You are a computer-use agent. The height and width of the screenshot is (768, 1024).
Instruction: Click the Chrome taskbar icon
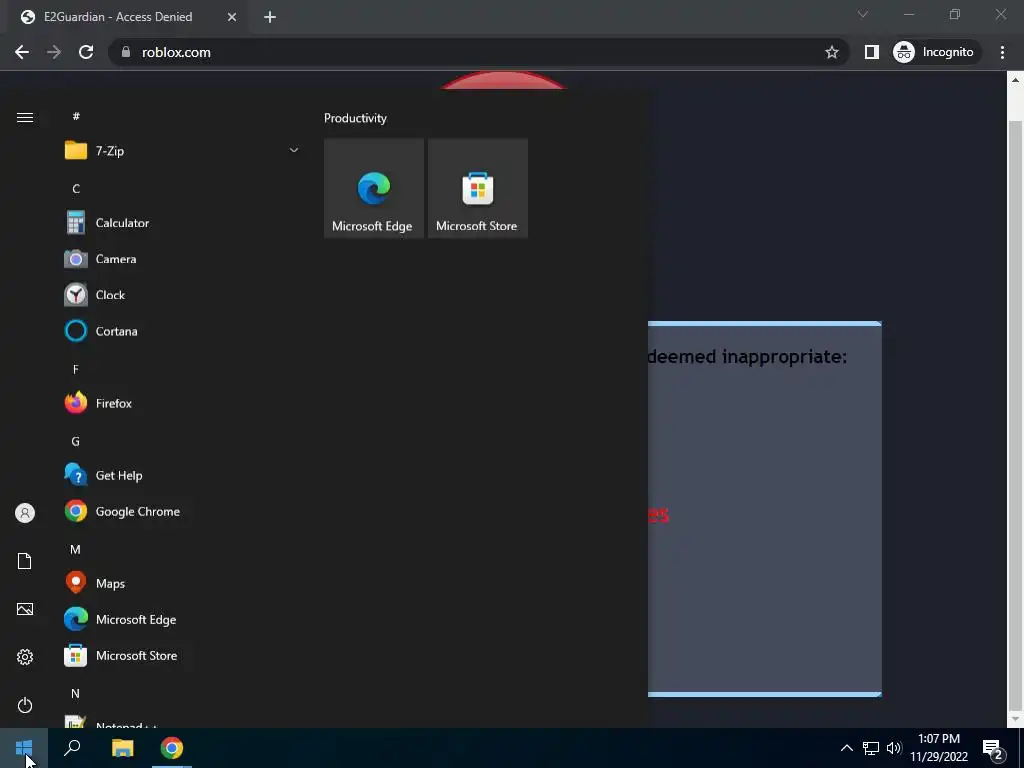tap(172, 748)
